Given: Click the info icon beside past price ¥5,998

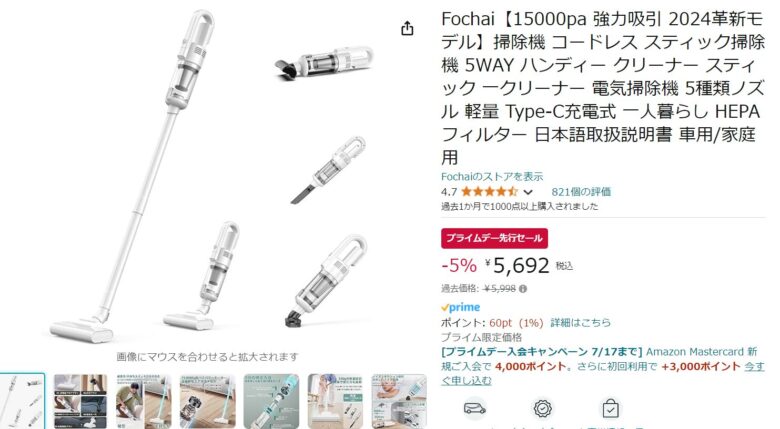Looking at the screenshot, I should [x=523, y=289].
